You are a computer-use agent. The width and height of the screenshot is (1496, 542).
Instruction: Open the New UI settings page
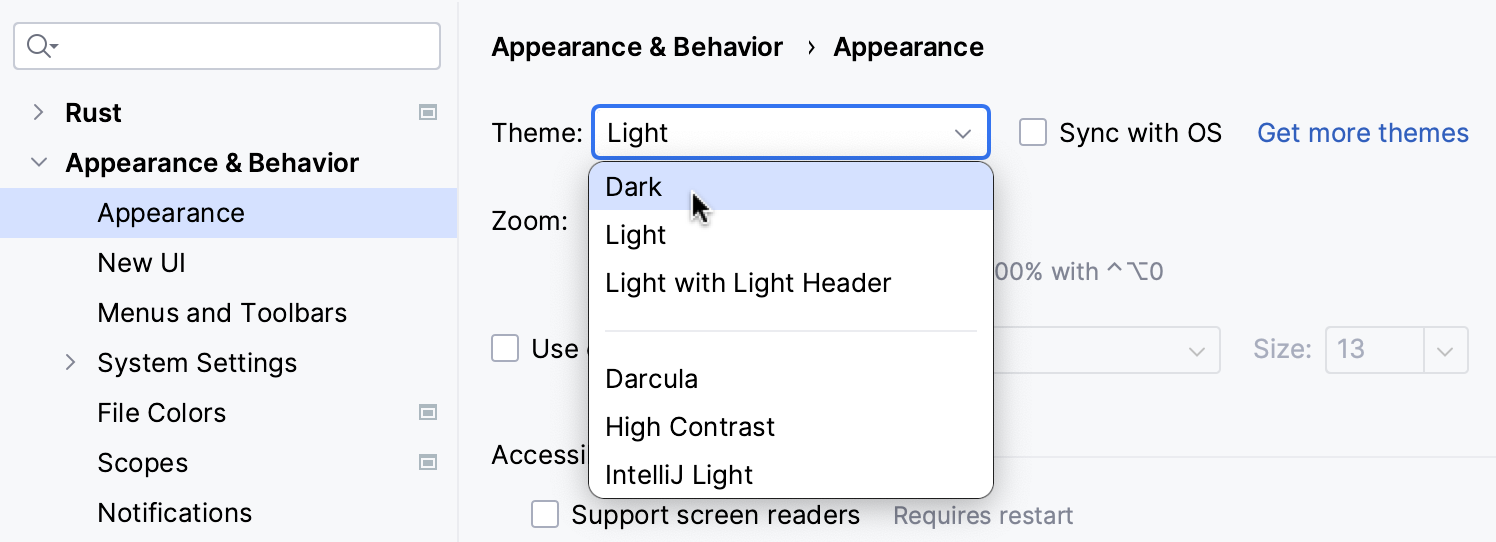tap(141, 263)
